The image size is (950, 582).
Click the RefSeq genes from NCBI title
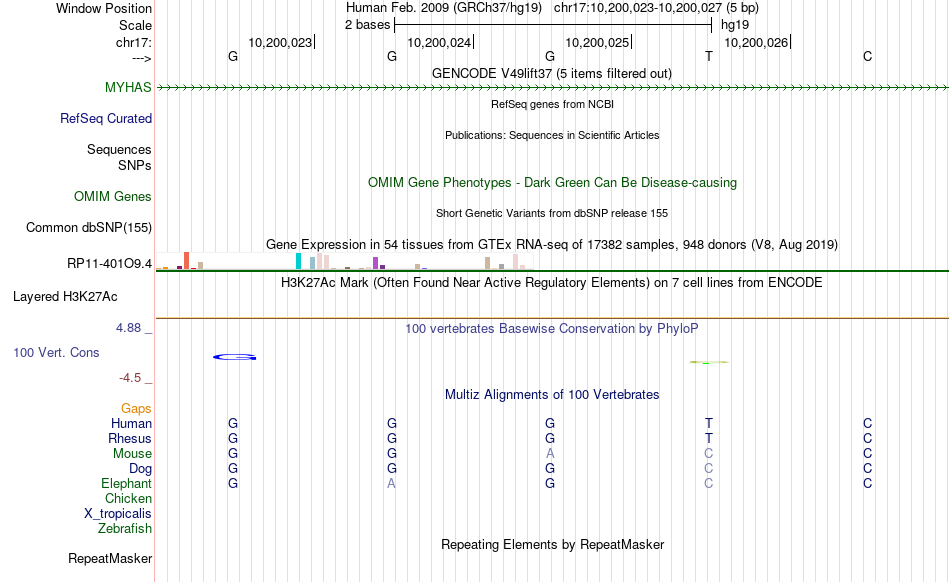tap(553, 104)
